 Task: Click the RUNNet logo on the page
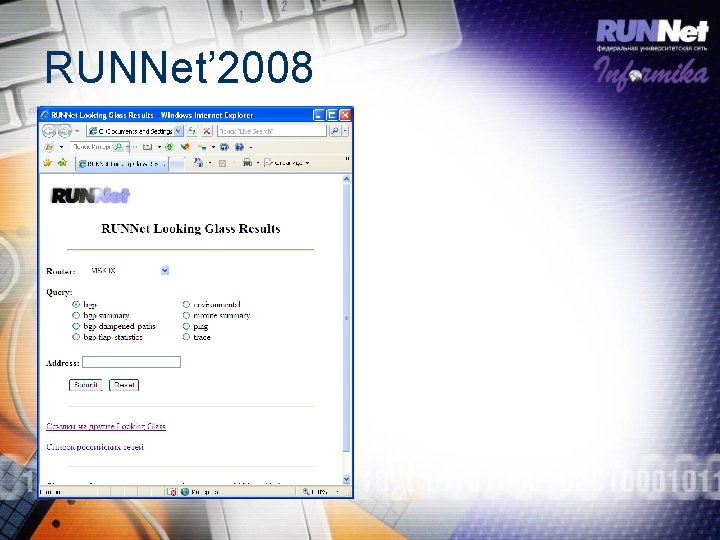click(x=90, y=196)
